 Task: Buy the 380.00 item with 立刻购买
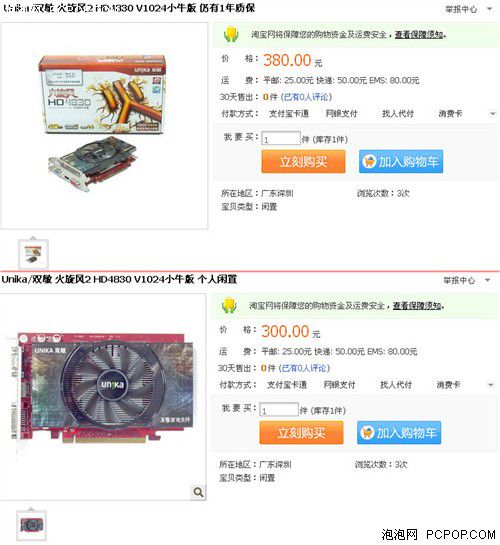tap(303, 161)
